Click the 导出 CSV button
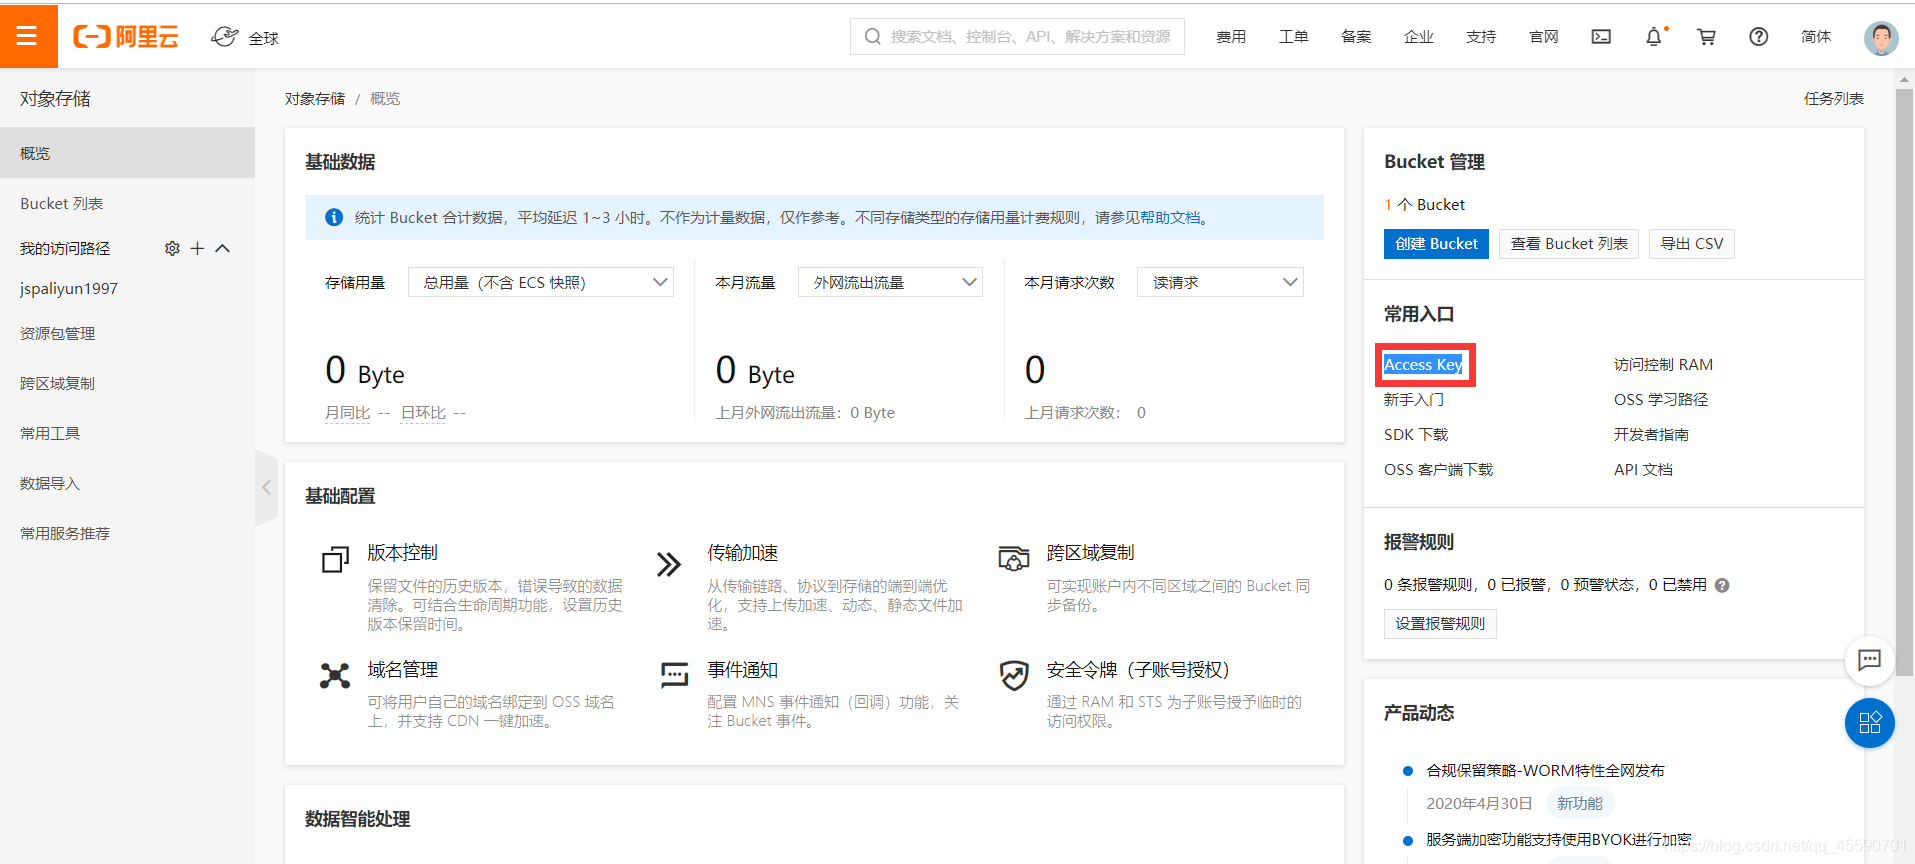This screenshot has width=1915, height=864. pyautogui.click(x=1692, y=244)
